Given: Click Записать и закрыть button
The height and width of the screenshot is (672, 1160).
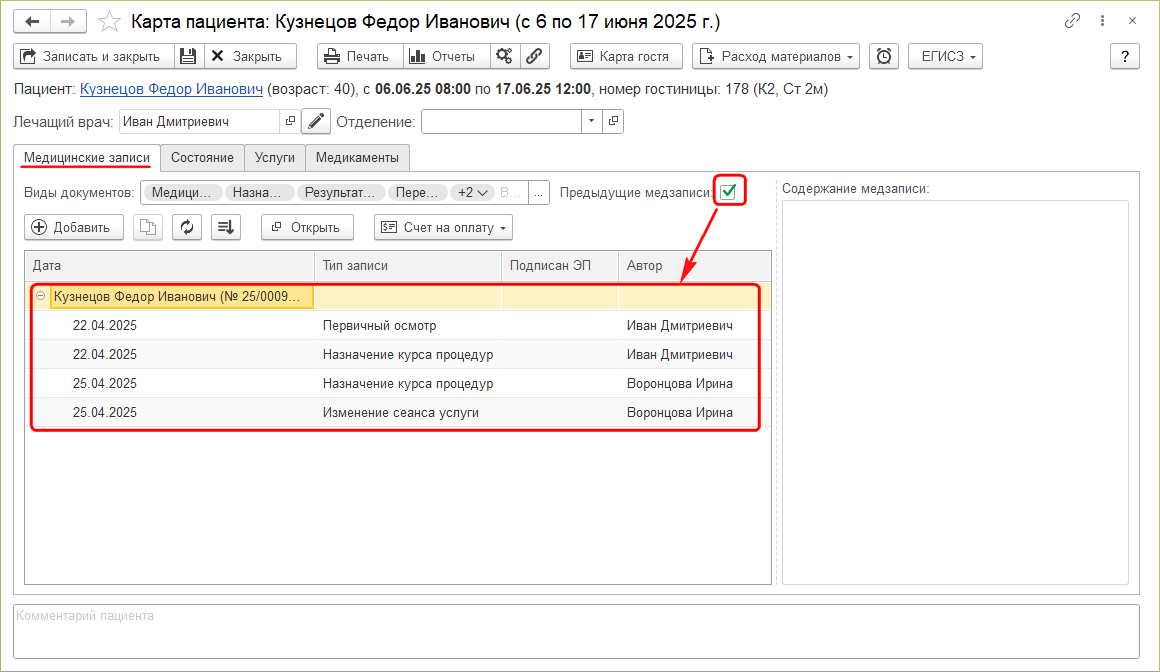Looking at the screenshot, I should [x=94, y=56].
